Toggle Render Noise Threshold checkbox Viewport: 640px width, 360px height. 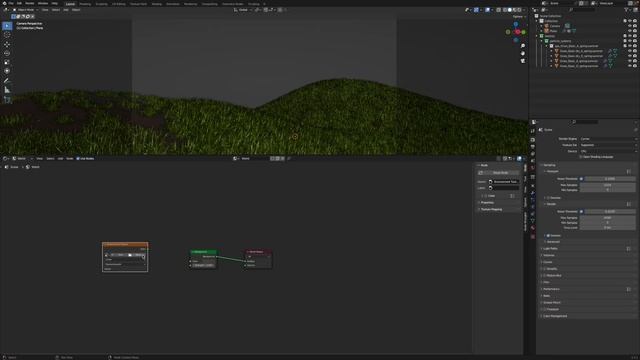coord(581,211)
